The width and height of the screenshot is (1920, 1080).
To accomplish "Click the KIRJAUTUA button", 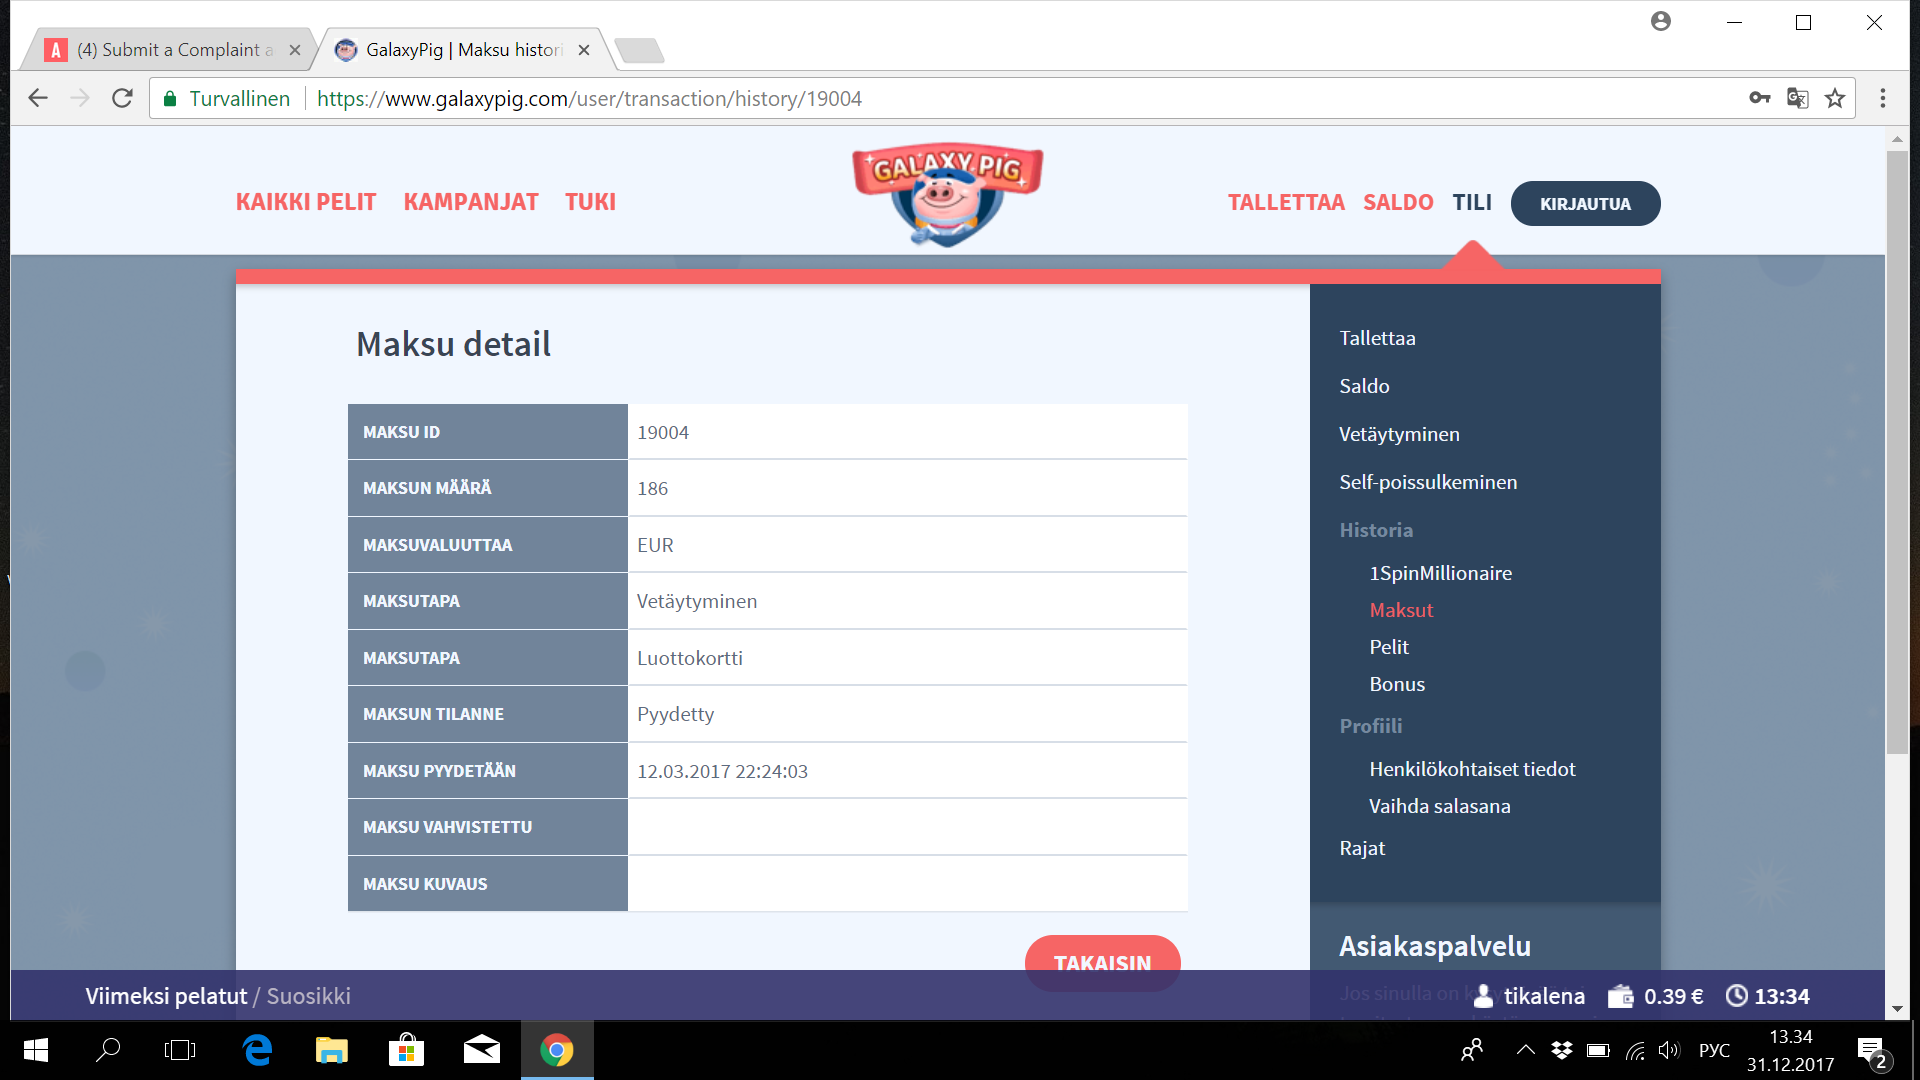I will (1585, 203).
